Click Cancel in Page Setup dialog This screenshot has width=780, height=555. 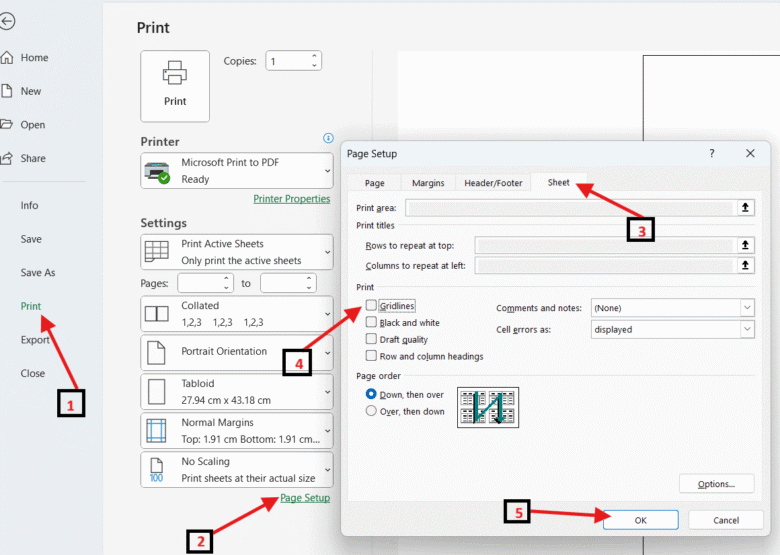point(726,520)
